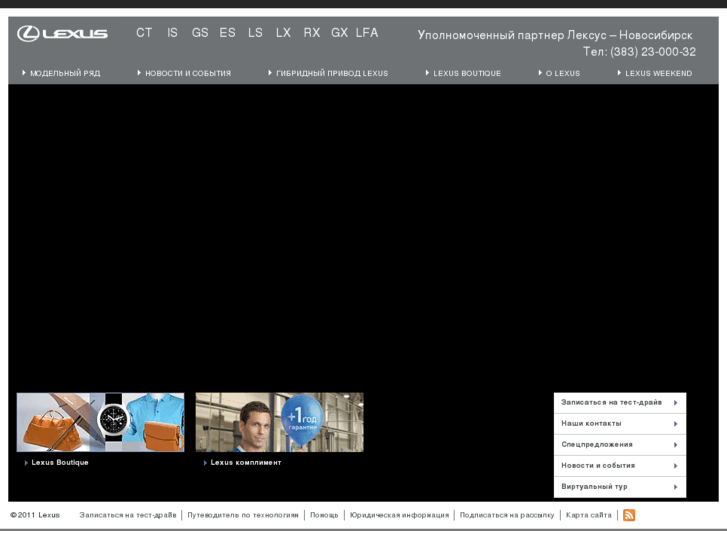Click footer link Карта сайта
Viewport: 727px width, 545px height.
click(x=589, y=515)
